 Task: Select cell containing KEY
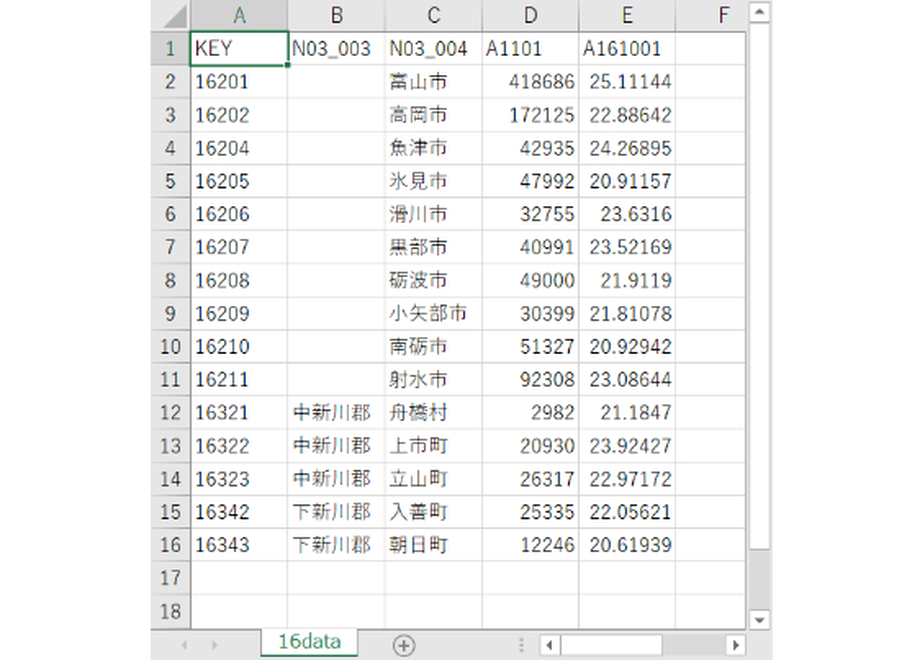[239, 48]
